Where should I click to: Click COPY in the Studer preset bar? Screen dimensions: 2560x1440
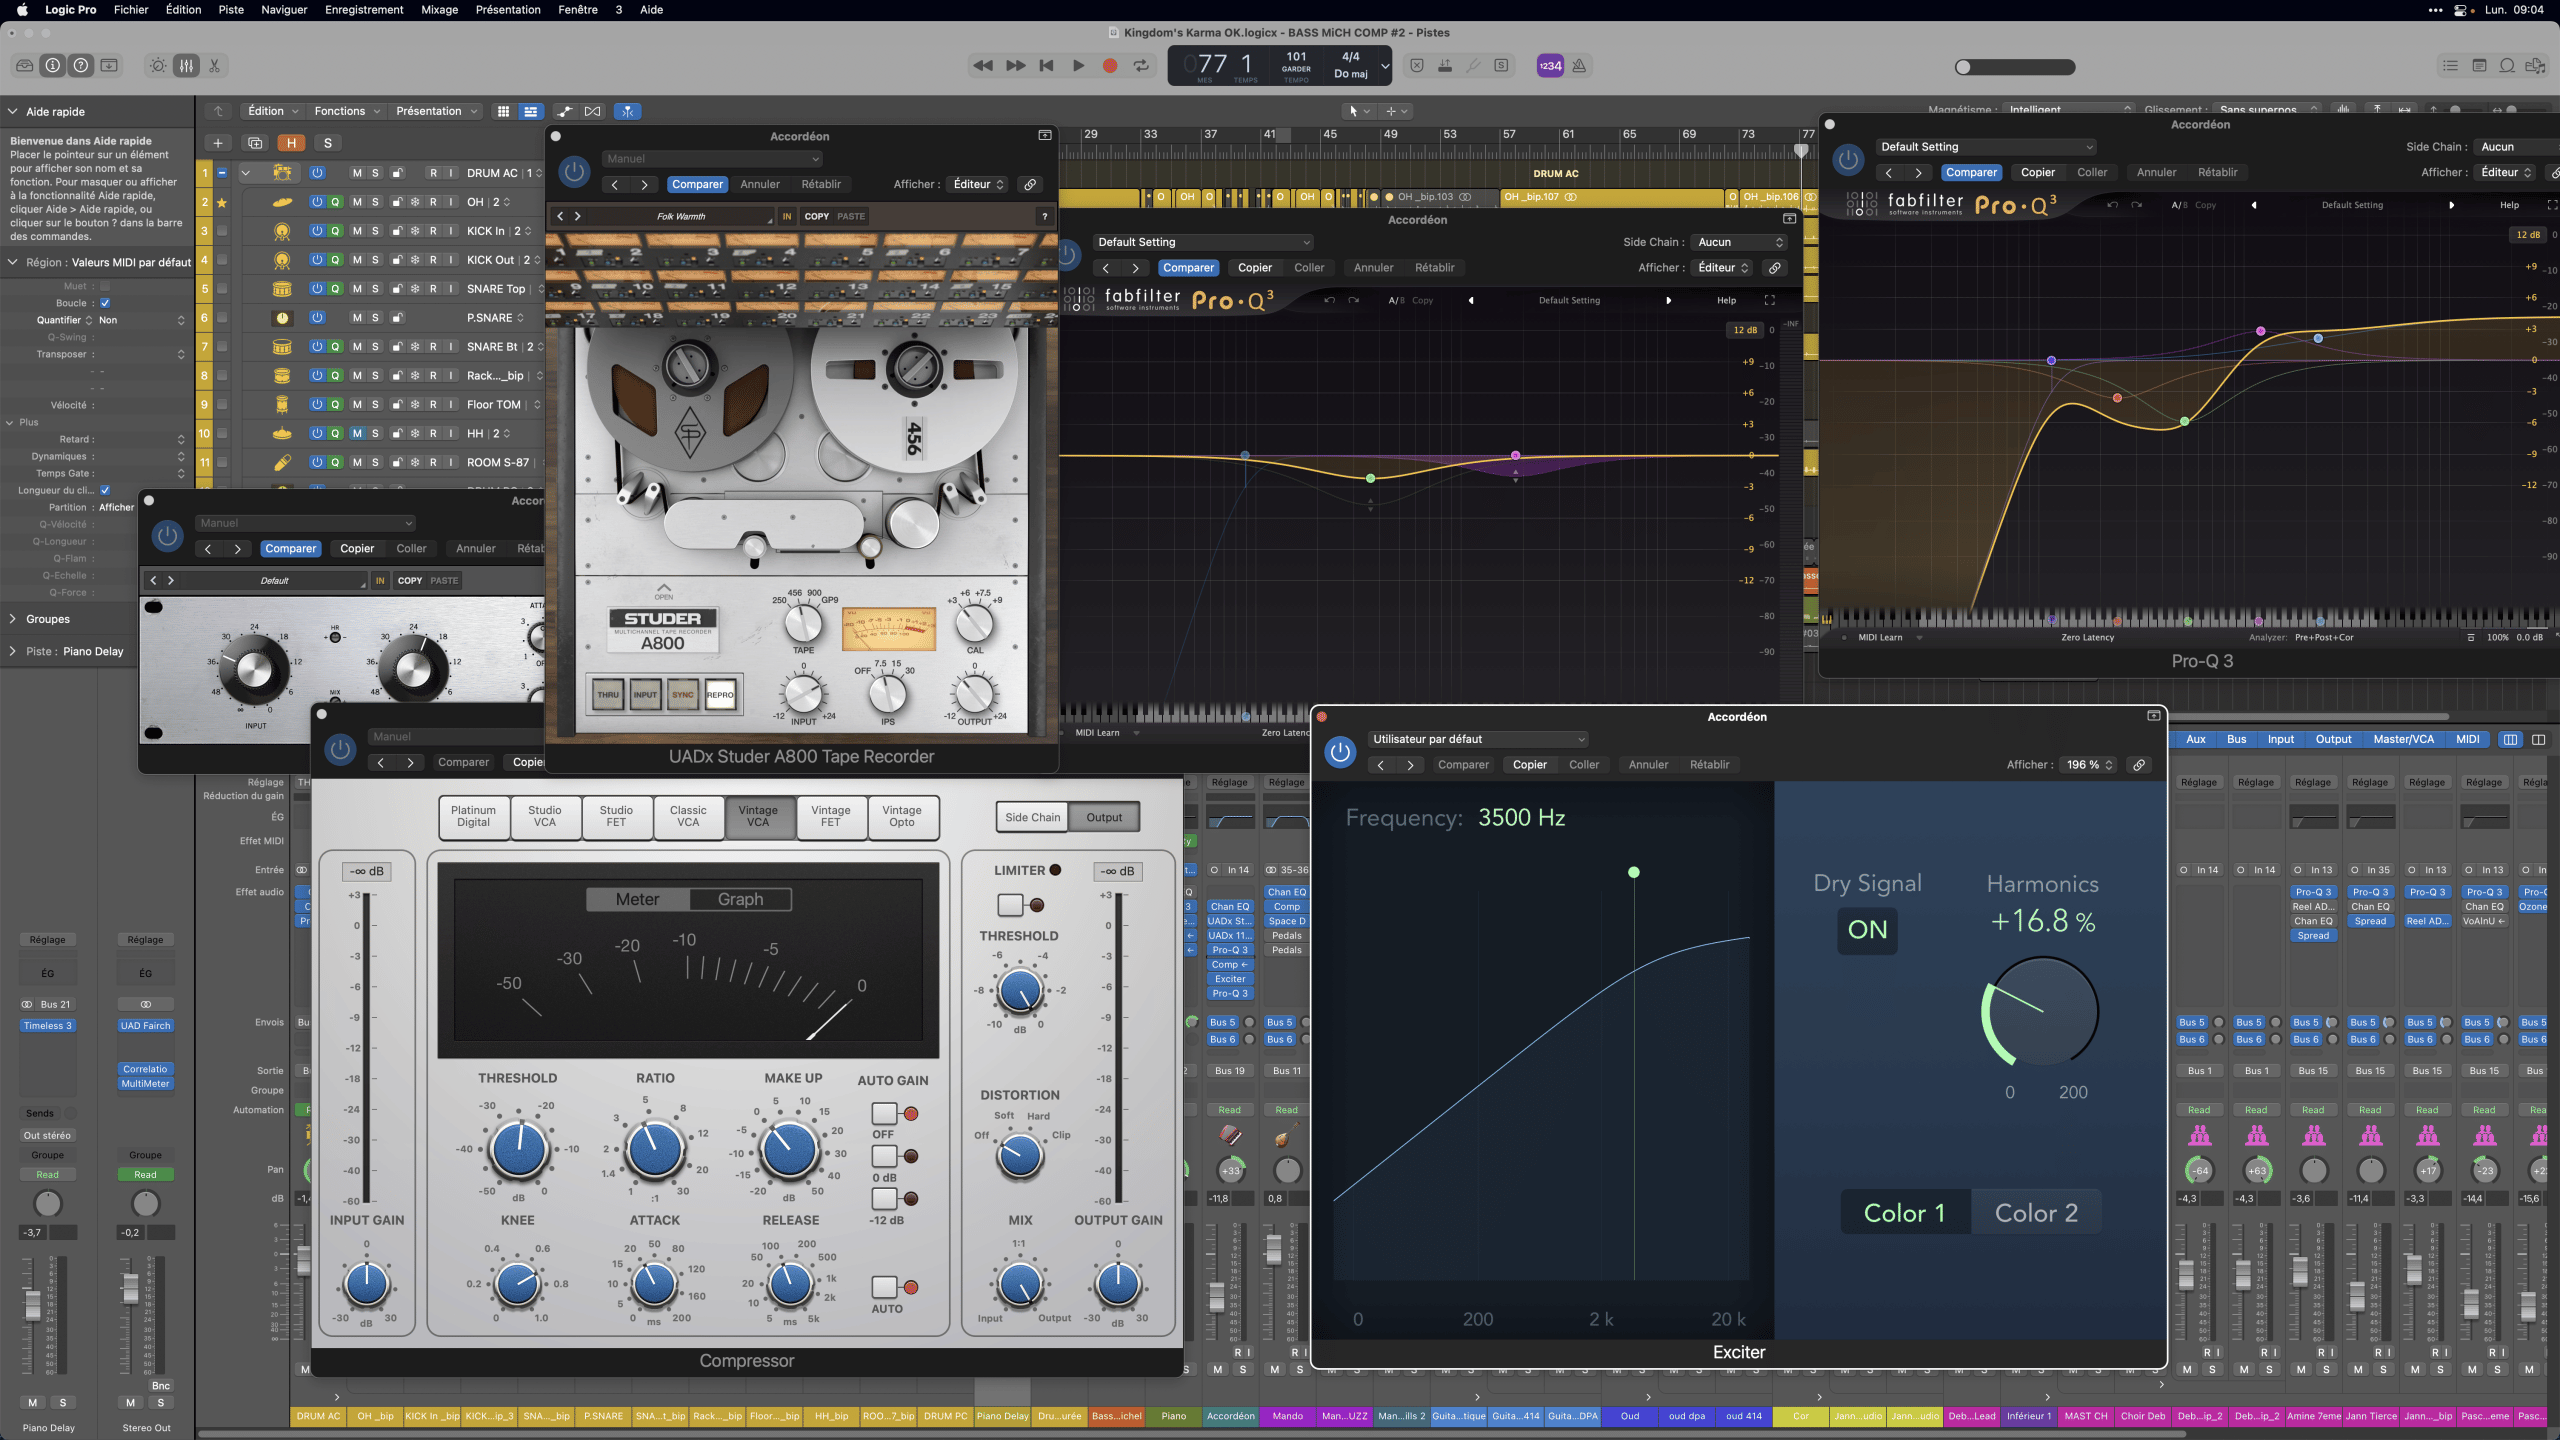coord(817,216)
